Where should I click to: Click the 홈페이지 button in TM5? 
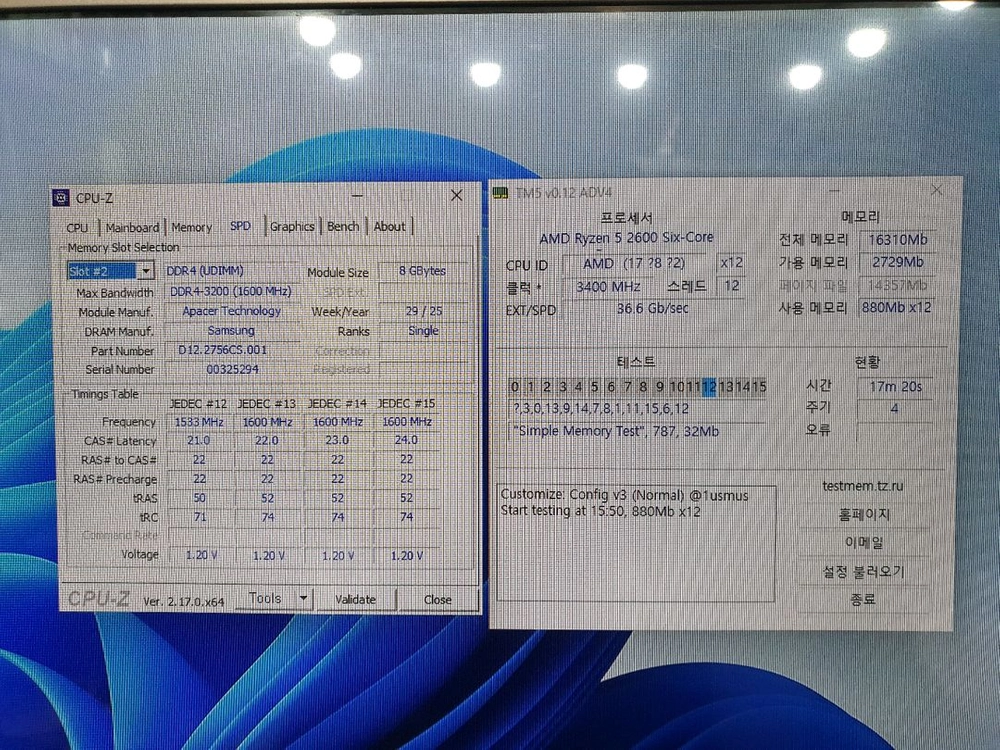pyautogui.click(x=864, y=515)
